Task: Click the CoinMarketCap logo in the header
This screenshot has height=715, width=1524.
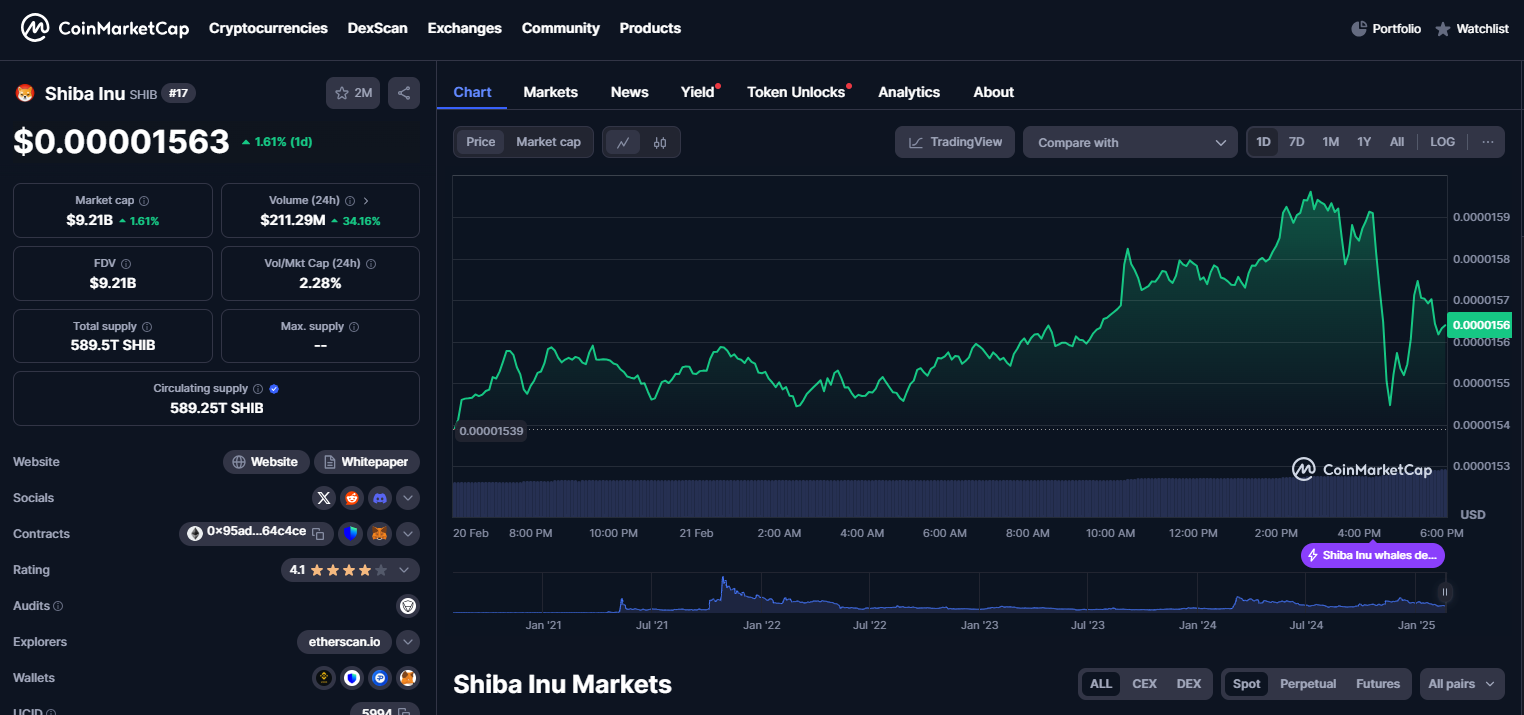Action: pyautogui.click(x=105, y=28)
